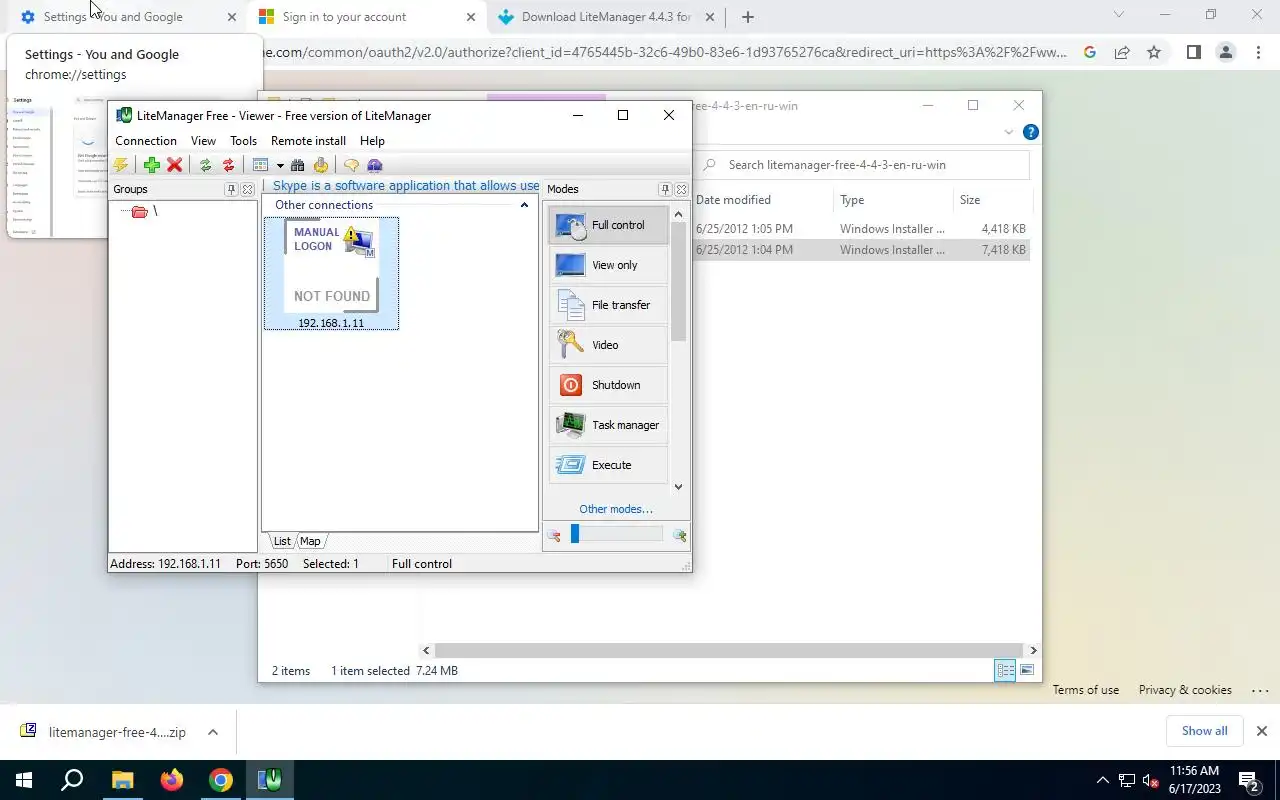Screen dimensions: 1280x800
Task: Switch Explorer to details view icon
Action: tap(1005, 671)
